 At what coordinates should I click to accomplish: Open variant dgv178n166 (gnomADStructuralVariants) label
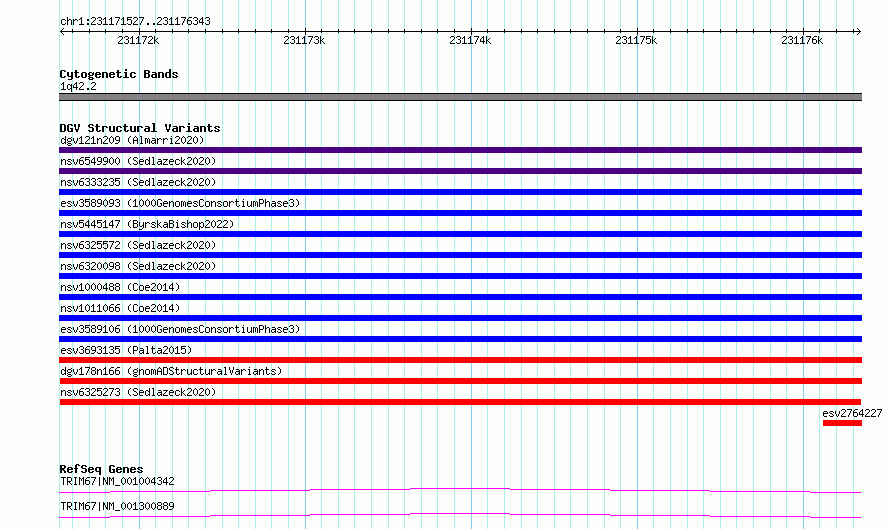[x=171, y=371]
